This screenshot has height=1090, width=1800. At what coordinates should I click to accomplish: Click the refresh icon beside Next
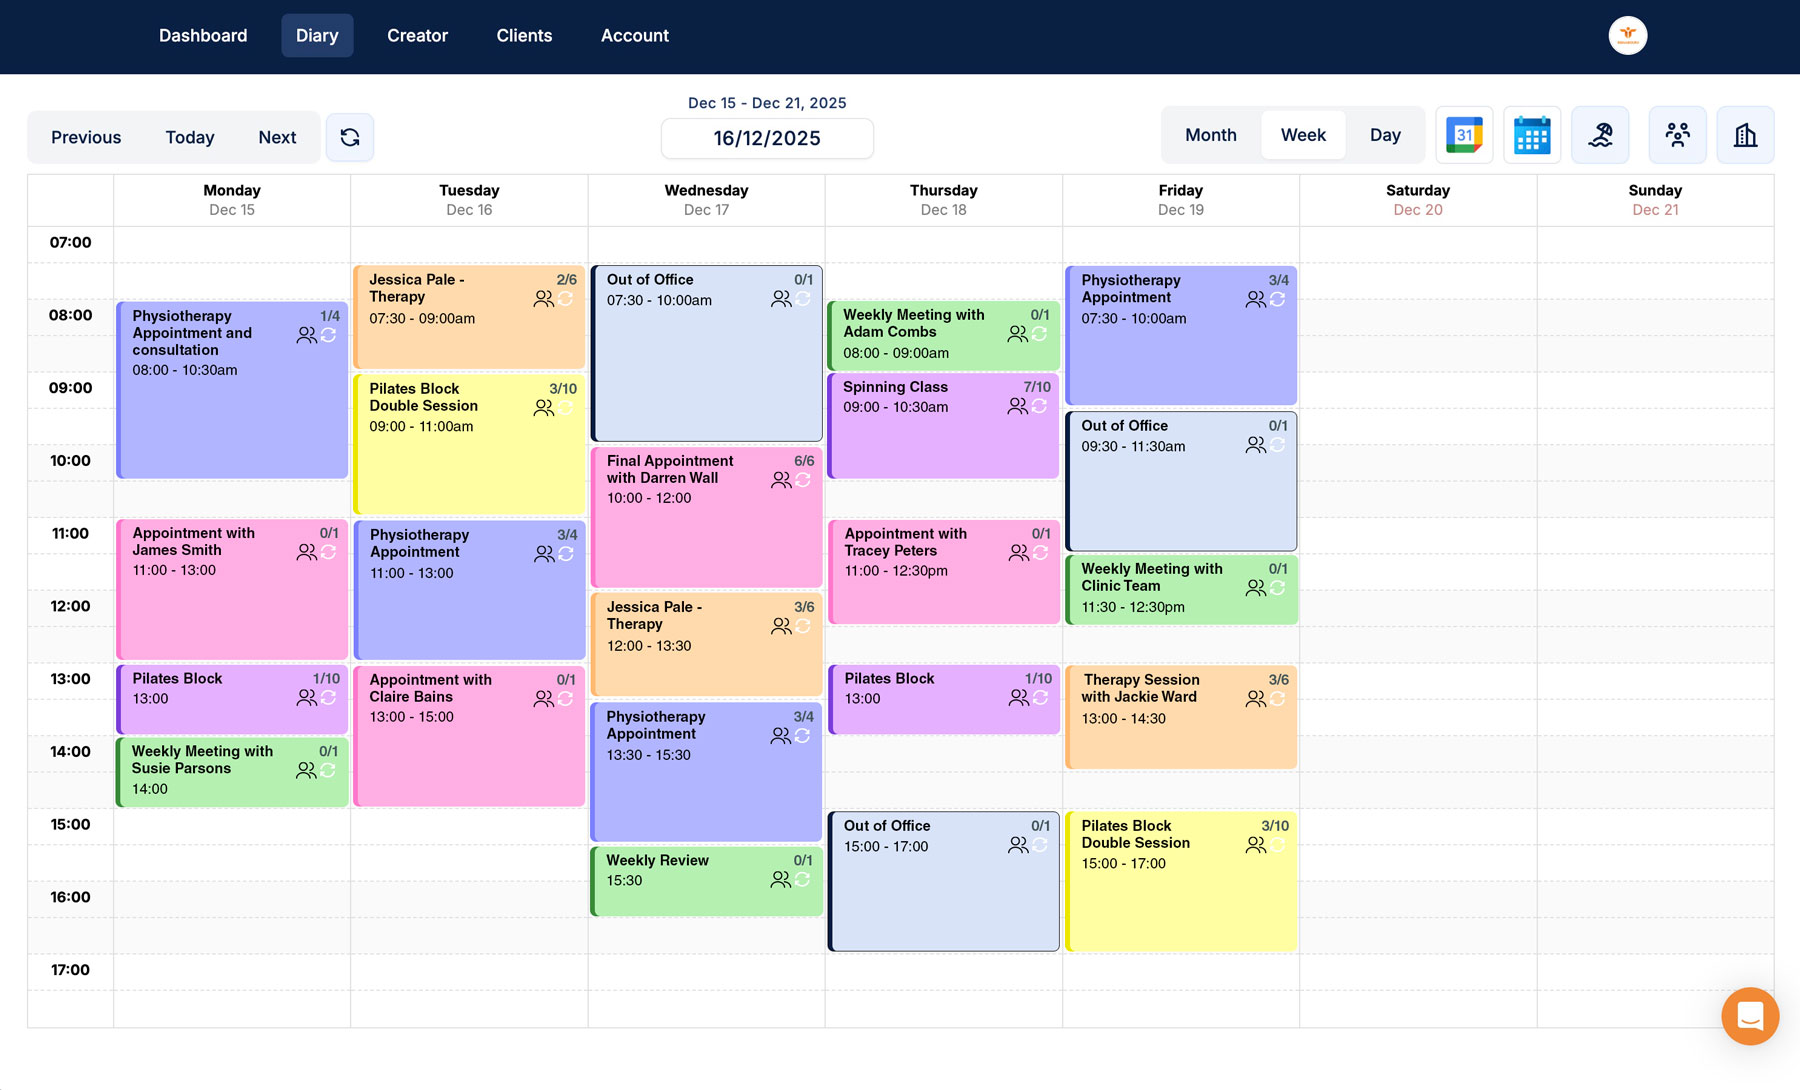click(x=349, y=137)
